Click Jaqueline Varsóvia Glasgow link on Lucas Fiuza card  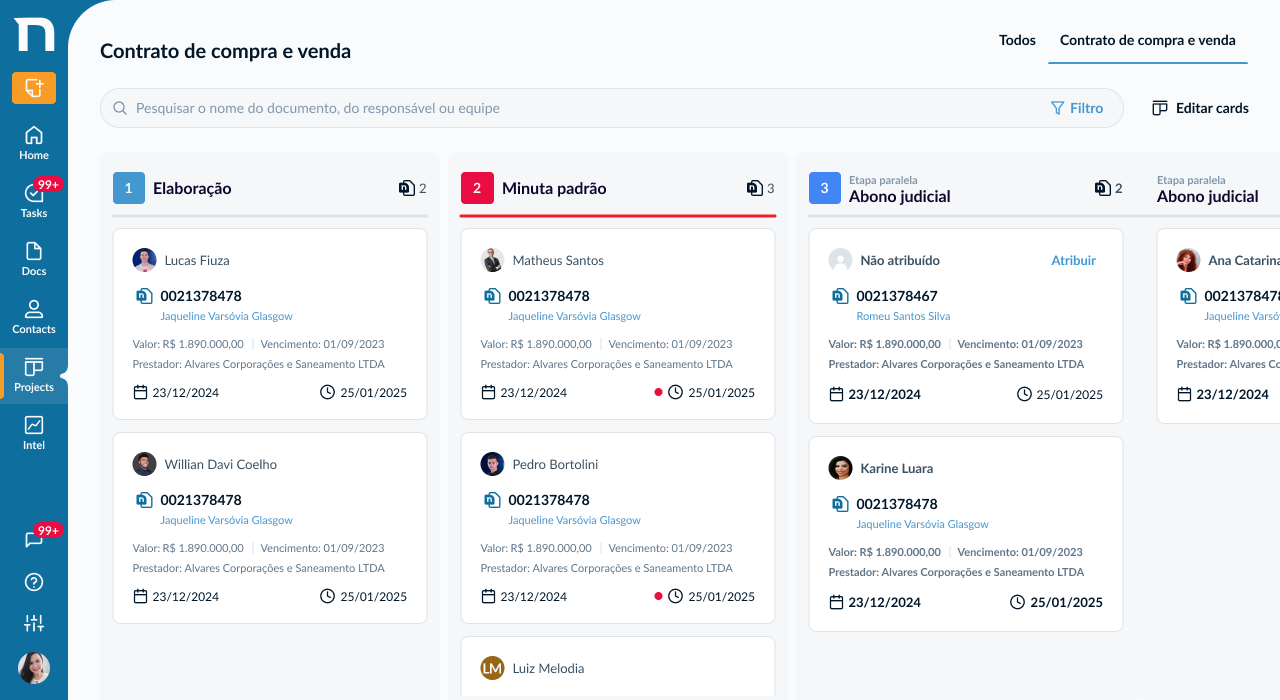point(226,316)
